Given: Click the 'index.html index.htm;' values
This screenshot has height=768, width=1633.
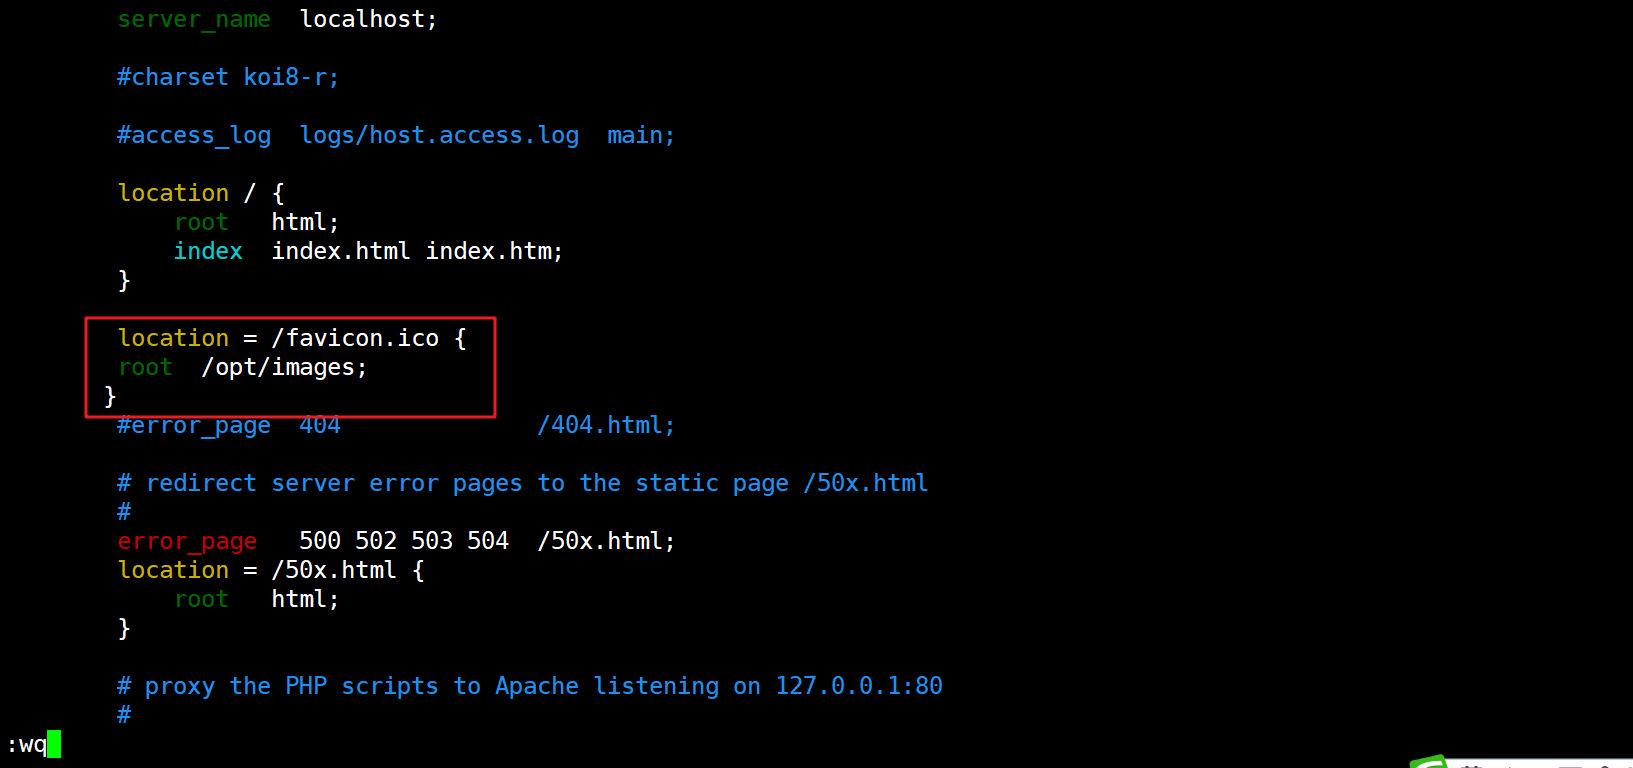Looking at the screenshot, I should [417, 251].
